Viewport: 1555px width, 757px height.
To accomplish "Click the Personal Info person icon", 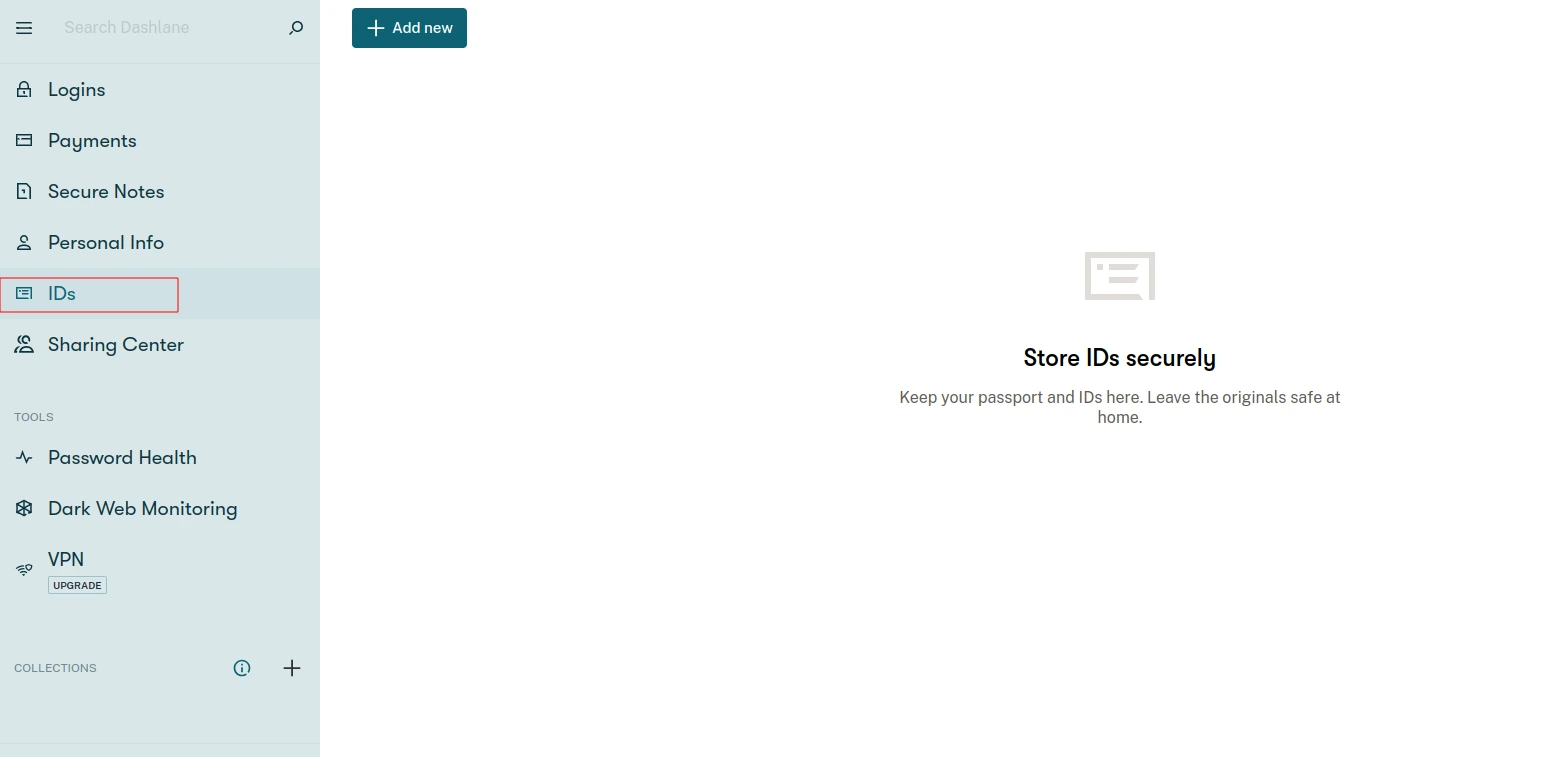I will [24, 243].
